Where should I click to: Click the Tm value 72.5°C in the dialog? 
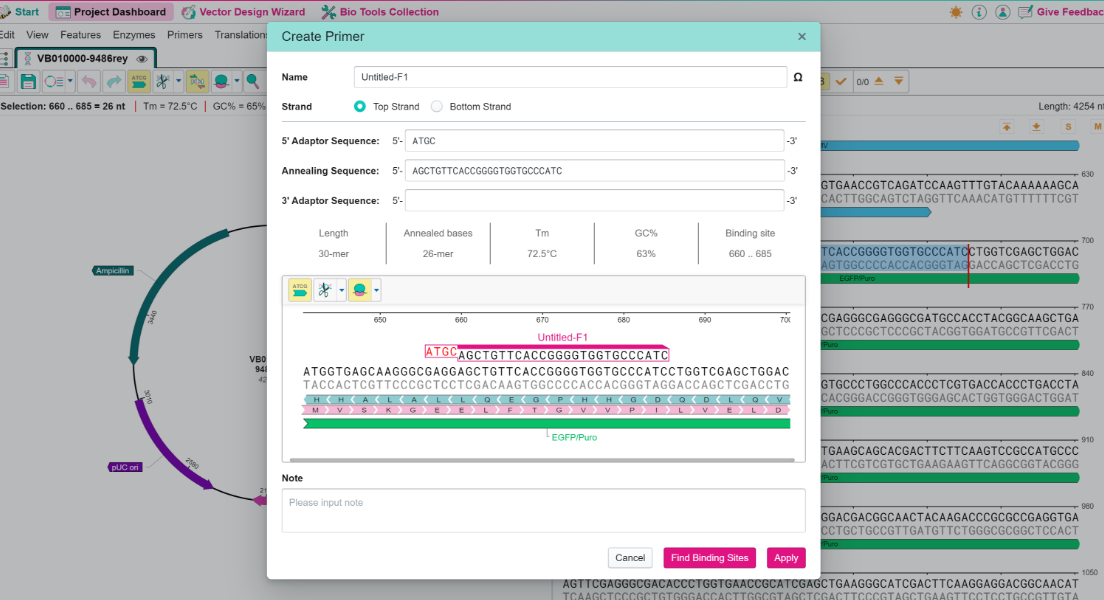point(541,254)
